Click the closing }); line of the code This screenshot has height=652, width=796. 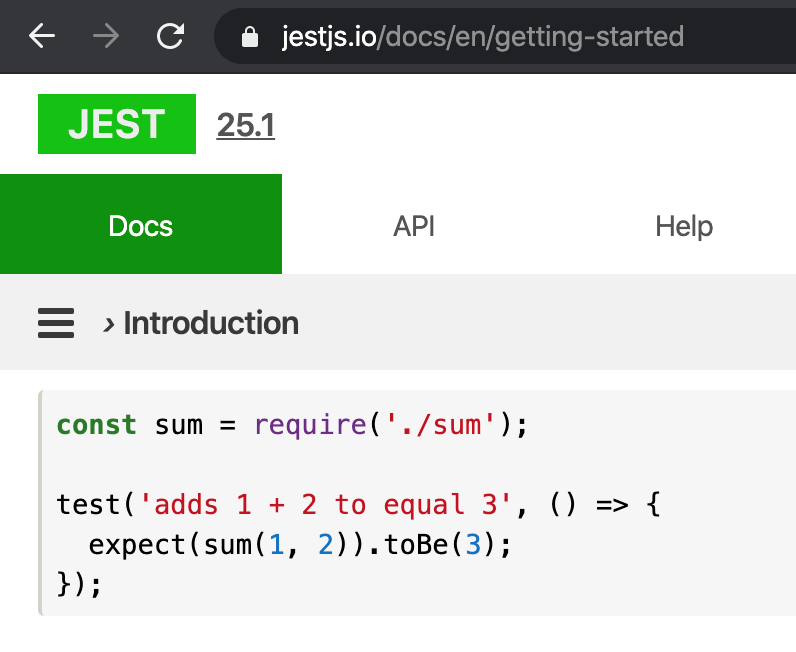pyautogui.click(x=80, y=584)
